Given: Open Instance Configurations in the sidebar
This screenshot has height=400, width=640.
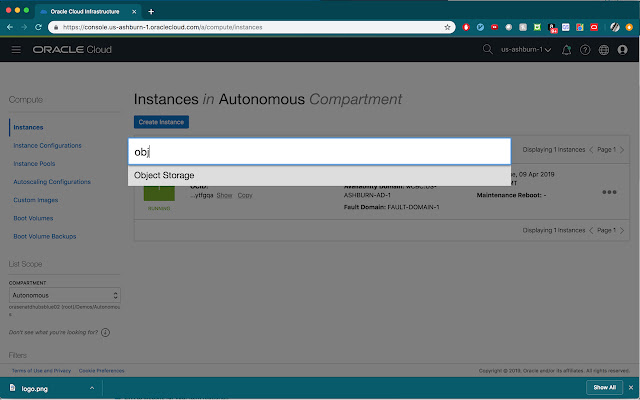Looking at the screenshot, I should tap(47, 145).
